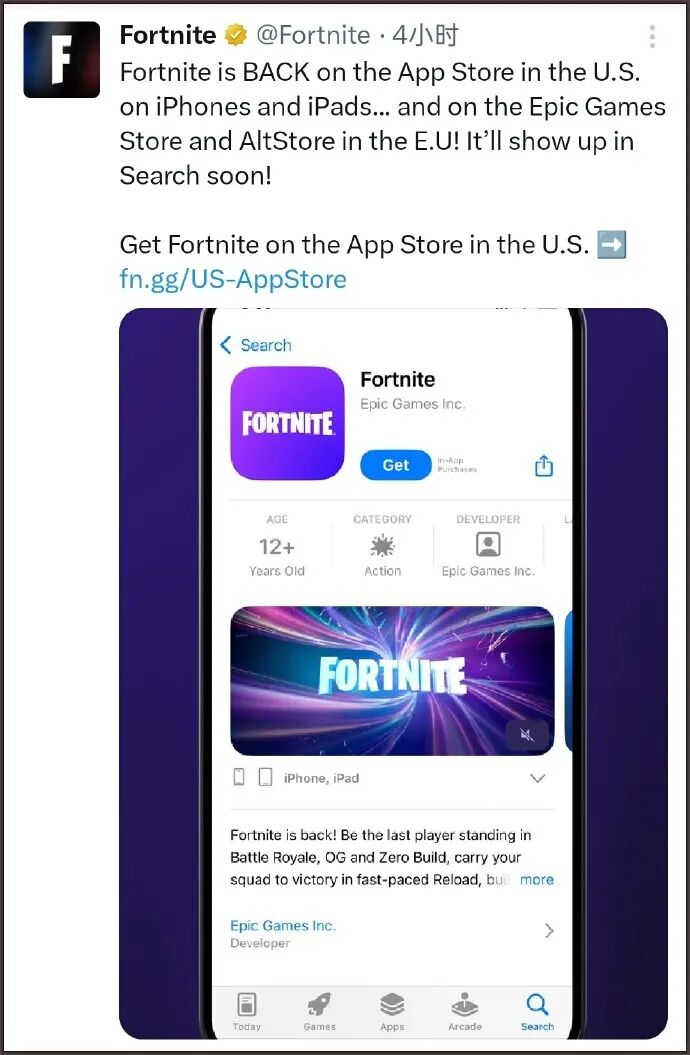Open Epic Games Inc. developer row arrow
Viewport: 690px width, 1055px height.
549,931
